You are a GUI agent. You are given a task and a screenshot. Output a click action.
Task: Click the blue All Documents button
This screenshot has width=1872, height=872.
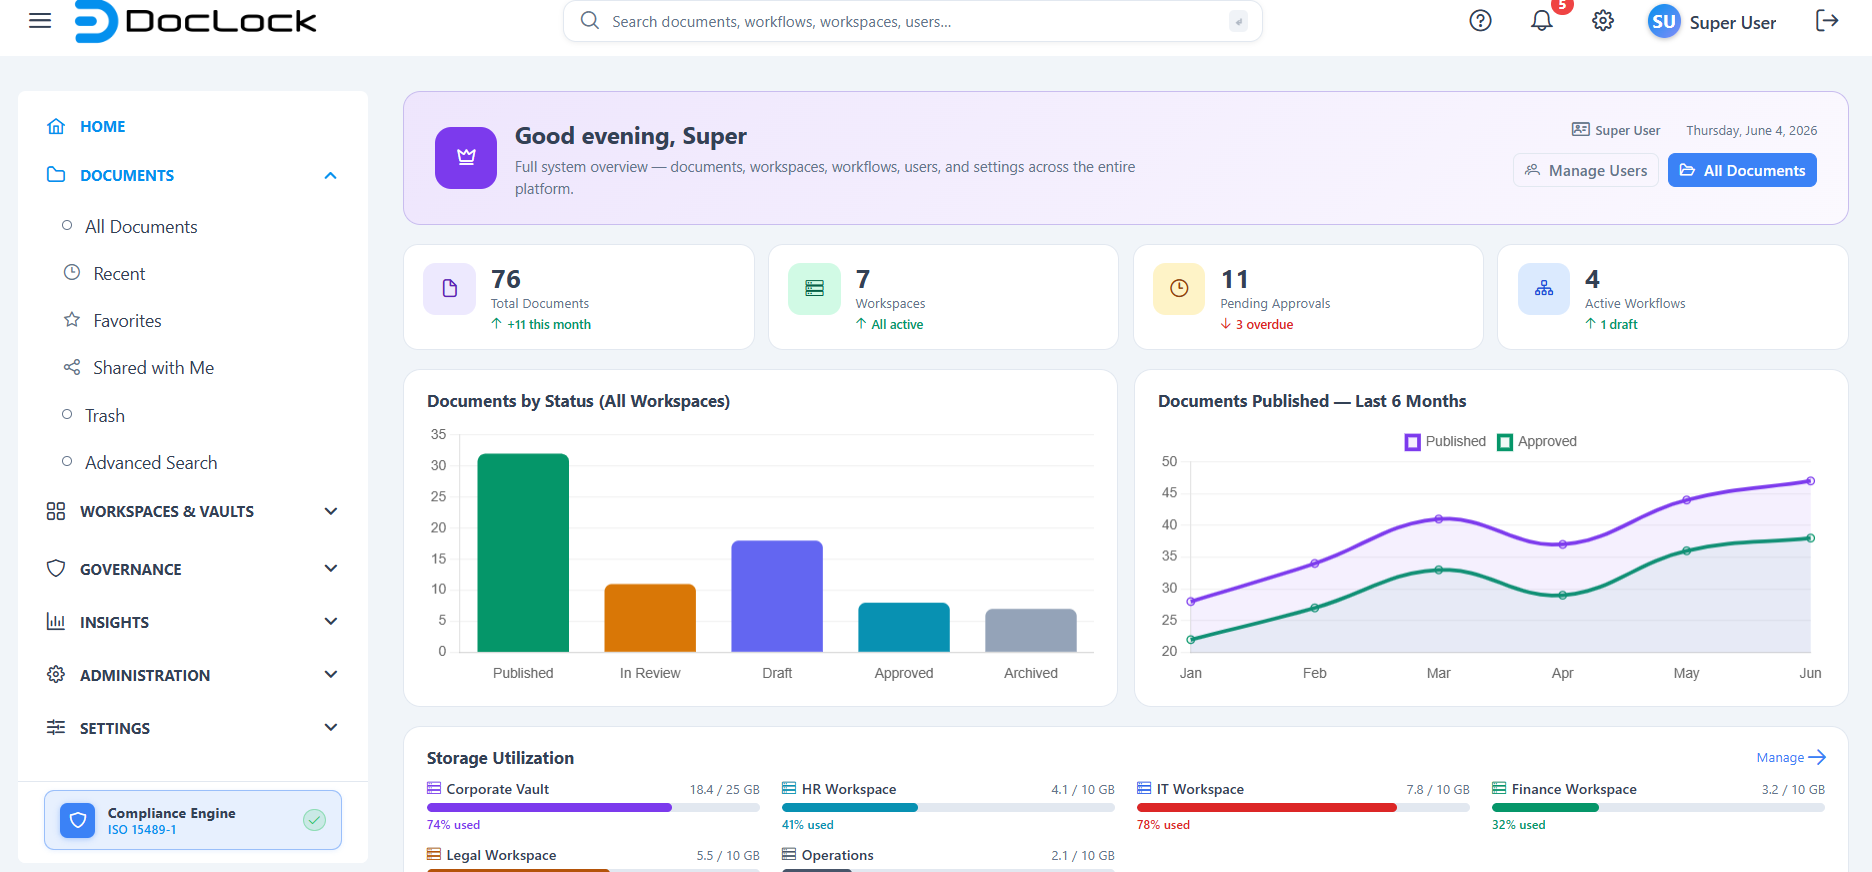point(1742,170)
